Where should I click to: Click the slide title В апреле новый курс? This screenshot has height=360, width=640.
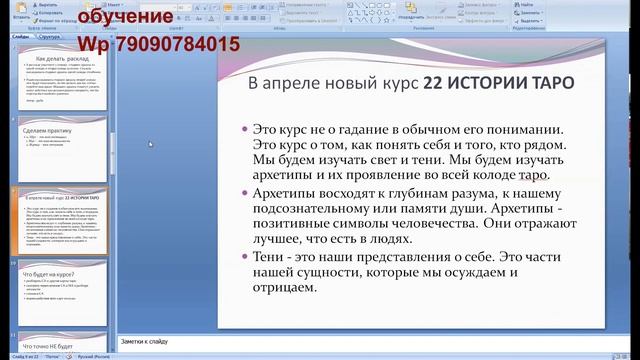click(x=411, y=83)
